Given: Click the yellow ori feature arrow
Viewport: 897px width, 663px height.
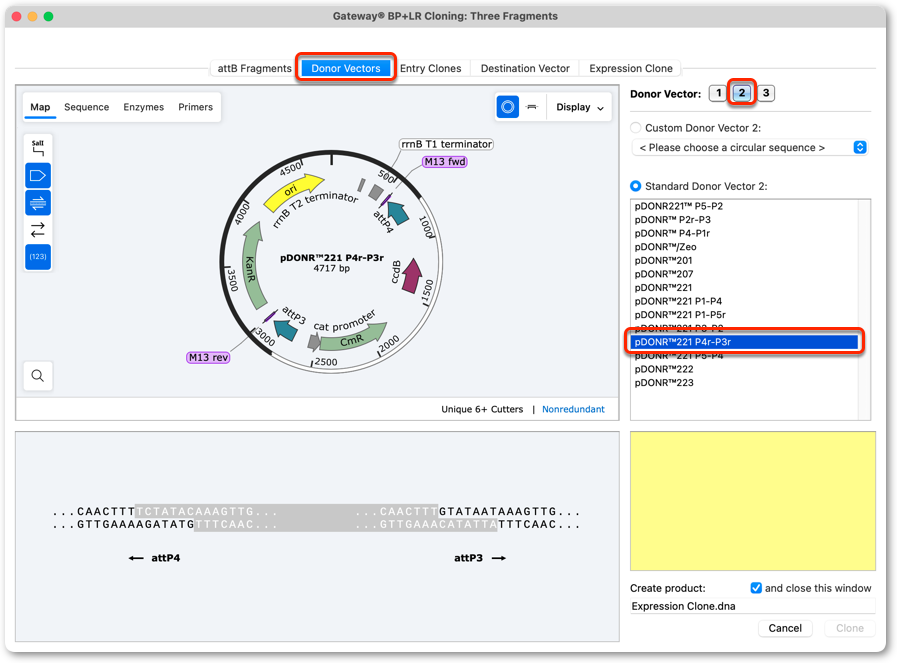Looking at the screenshot, I should (293, 191).
